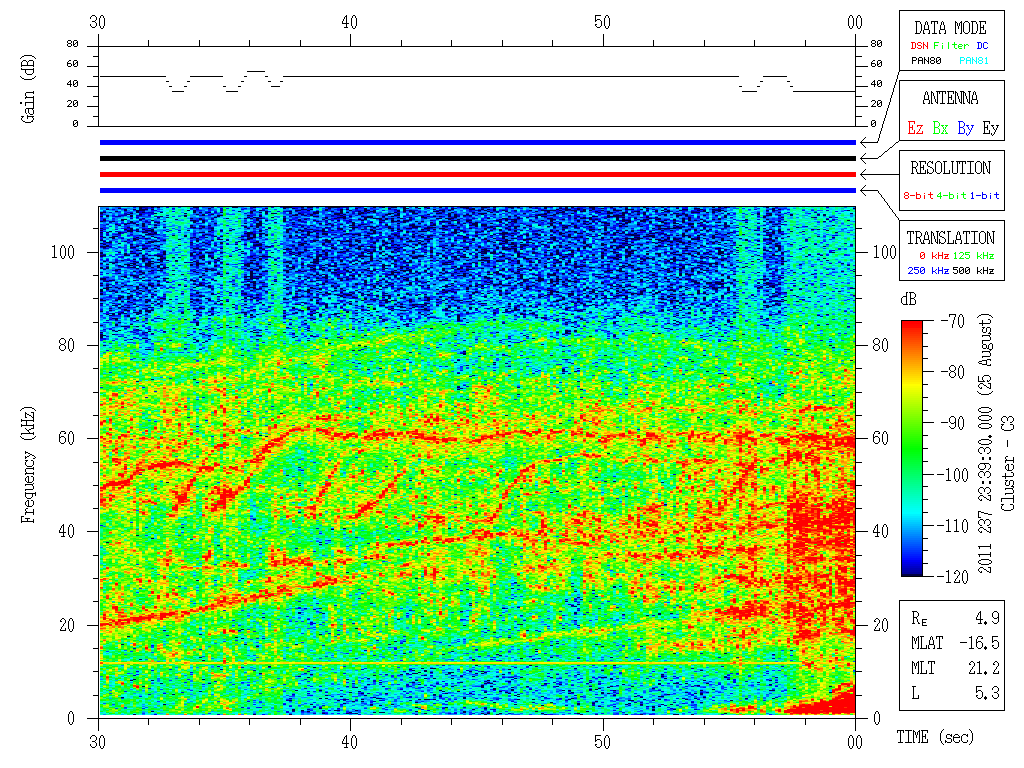The image size is (1024, 768).
Task: Click the yellow constant line near 12 kHz
Action: point(451,663)
